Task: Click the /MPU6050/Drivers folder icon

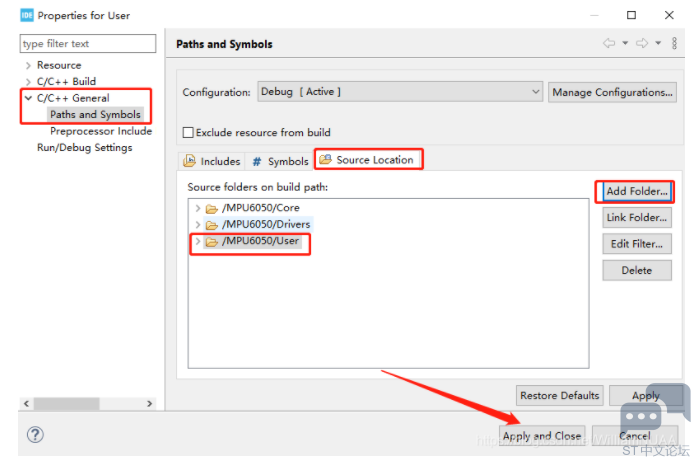Action: (x=212, y=224)
